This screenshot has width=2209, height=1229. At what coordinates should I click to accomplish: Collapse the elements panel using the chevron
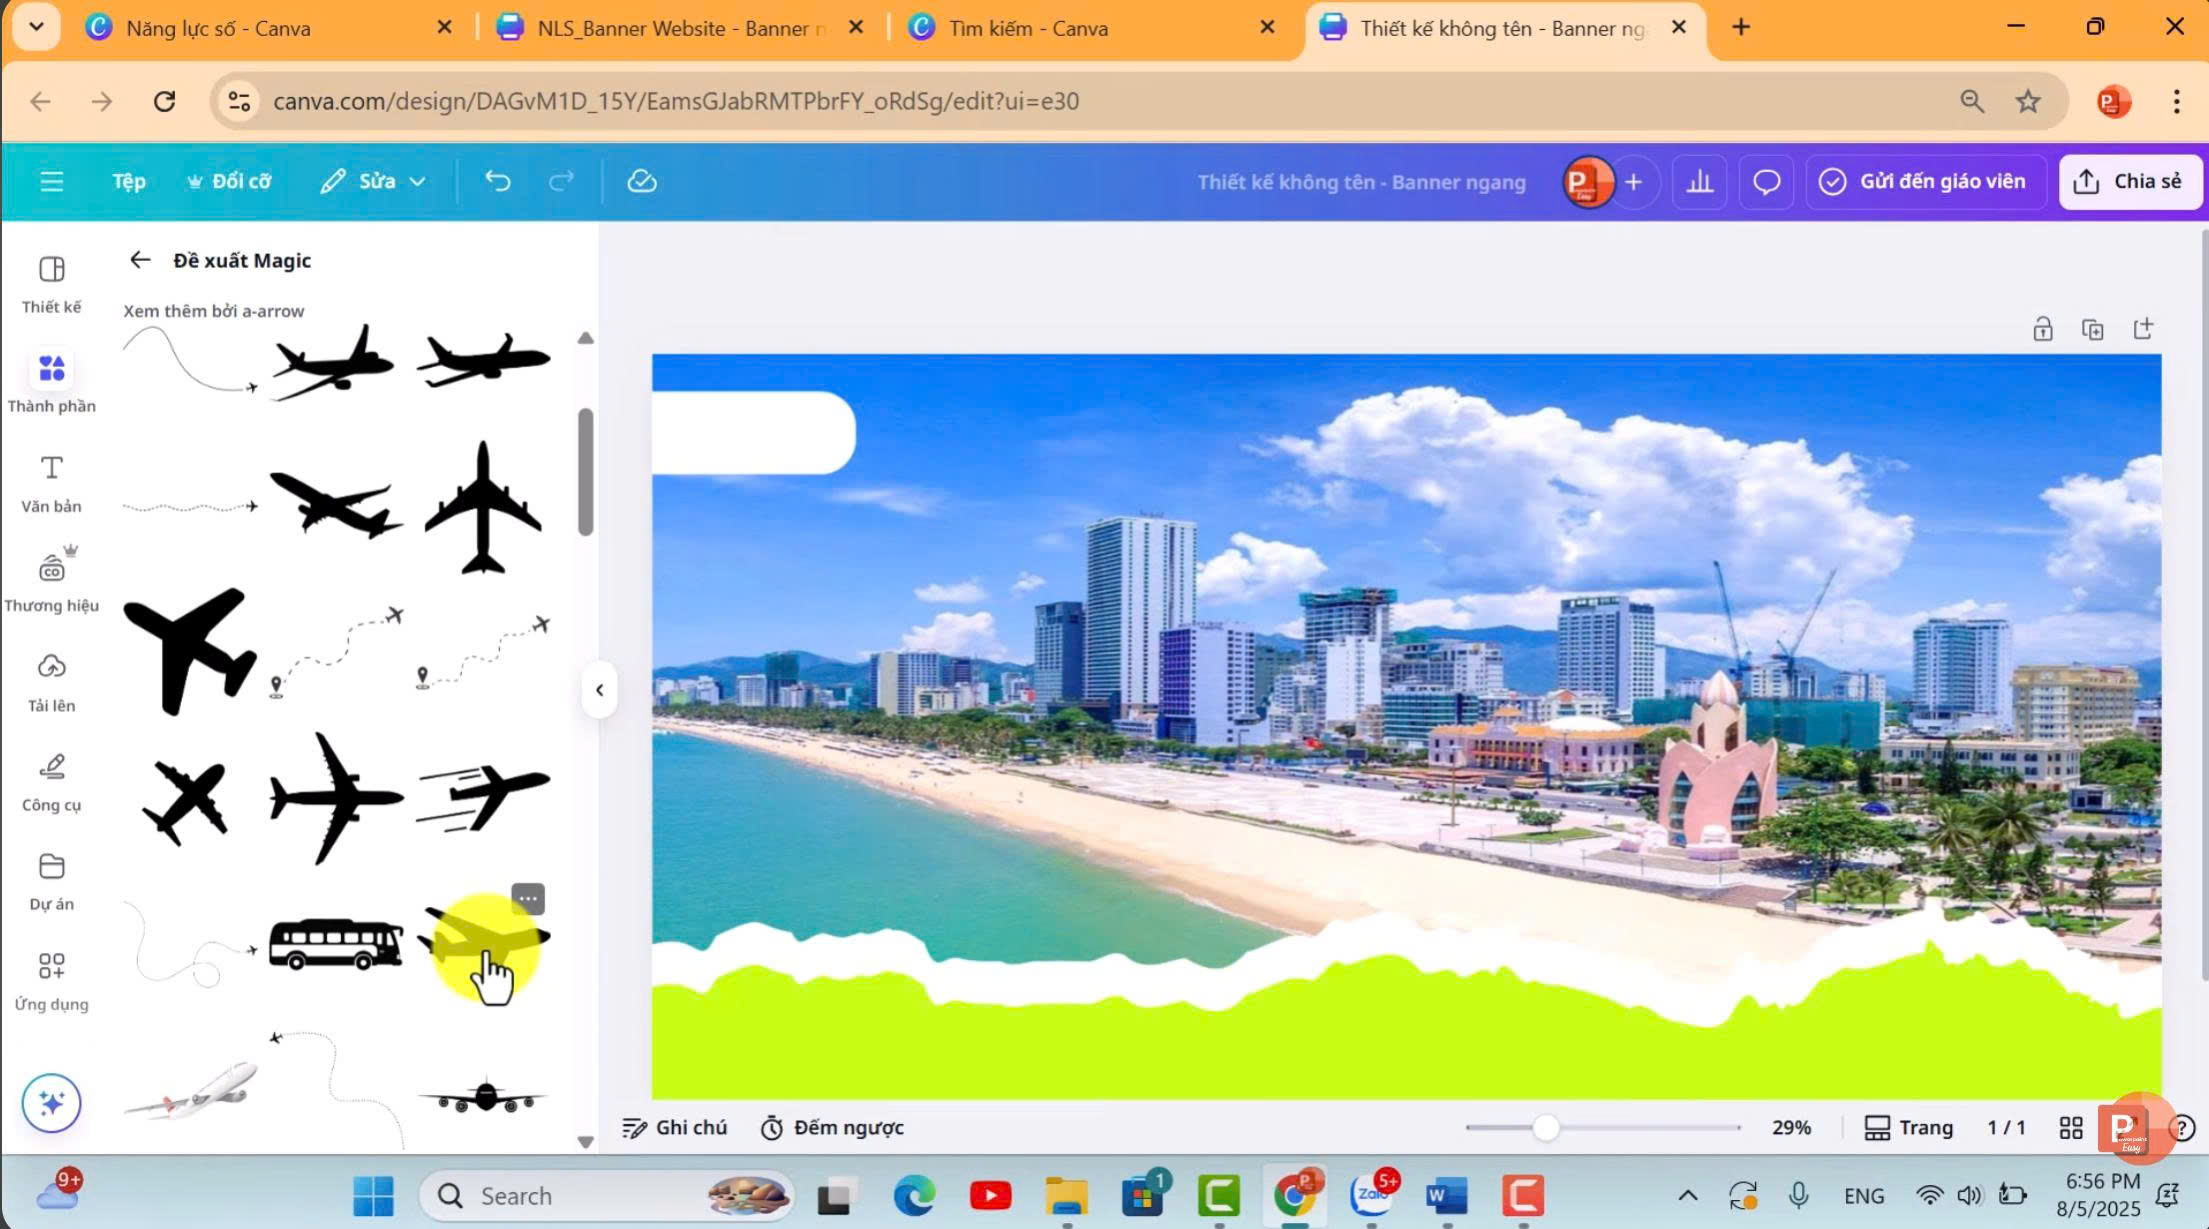point(600,689)
